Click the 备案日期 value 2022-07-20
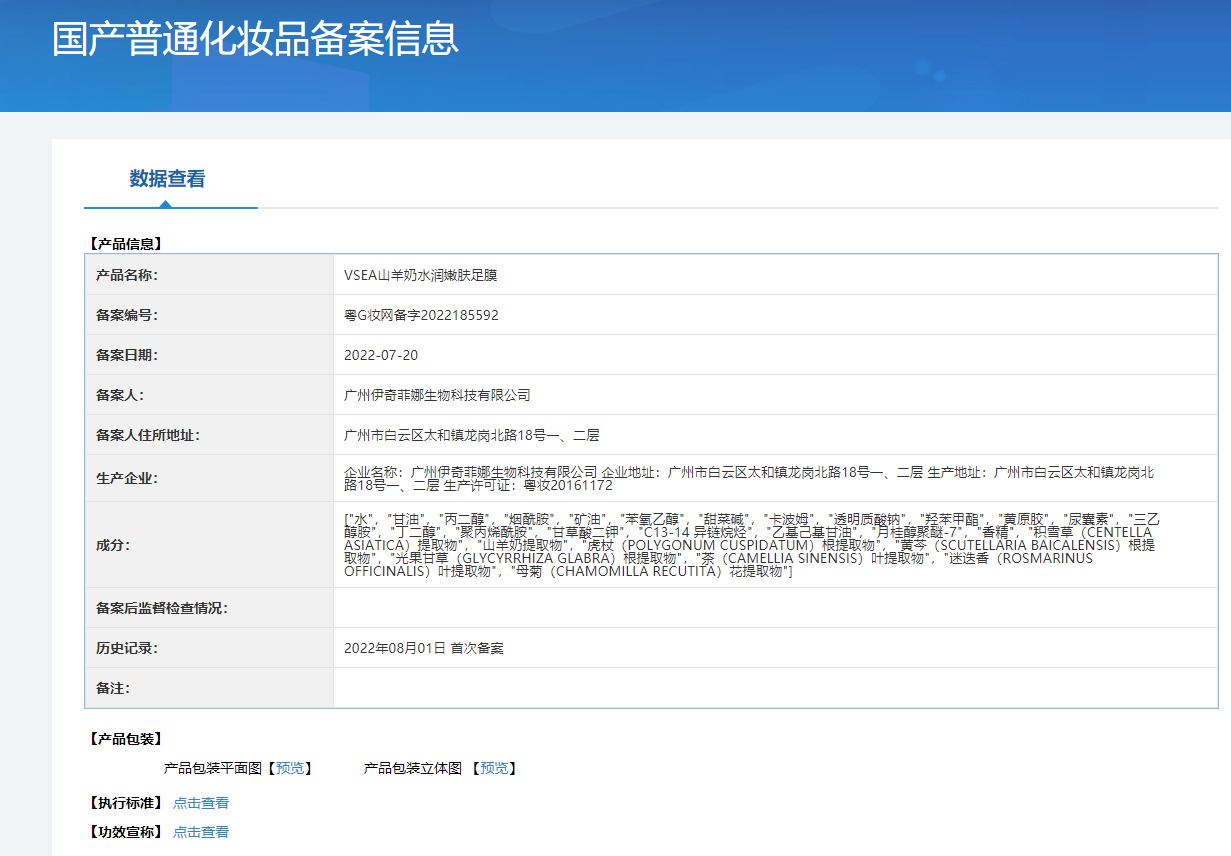This screenshot has width=1231, height=856. (x=381, y=355)
